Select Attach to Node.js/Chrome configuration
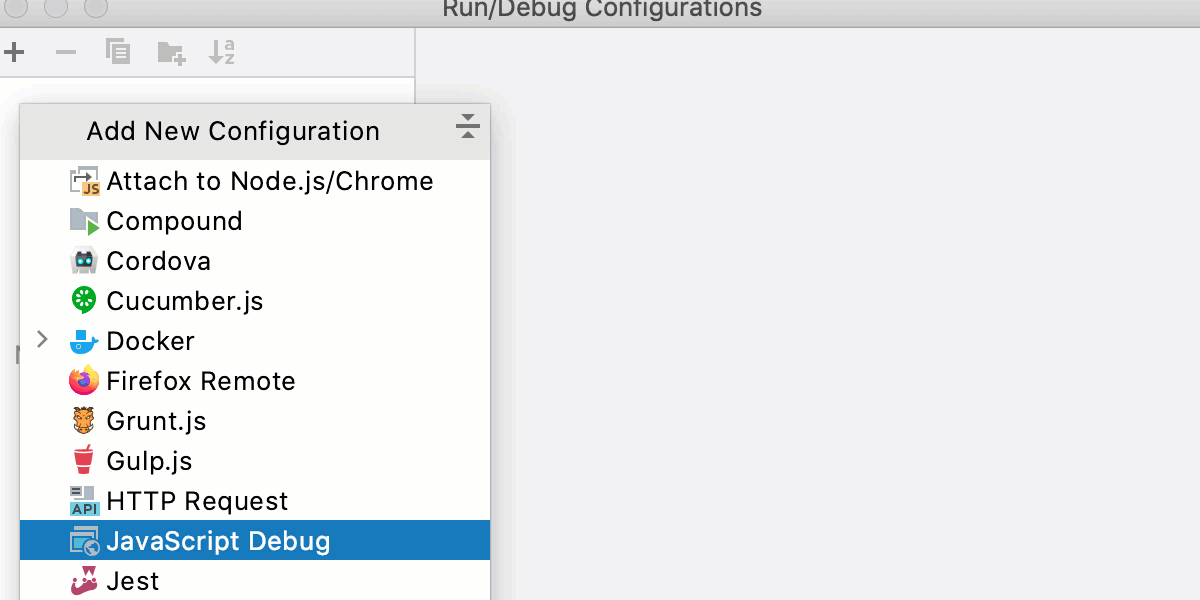1200x600 pixels. click(270, 180)
